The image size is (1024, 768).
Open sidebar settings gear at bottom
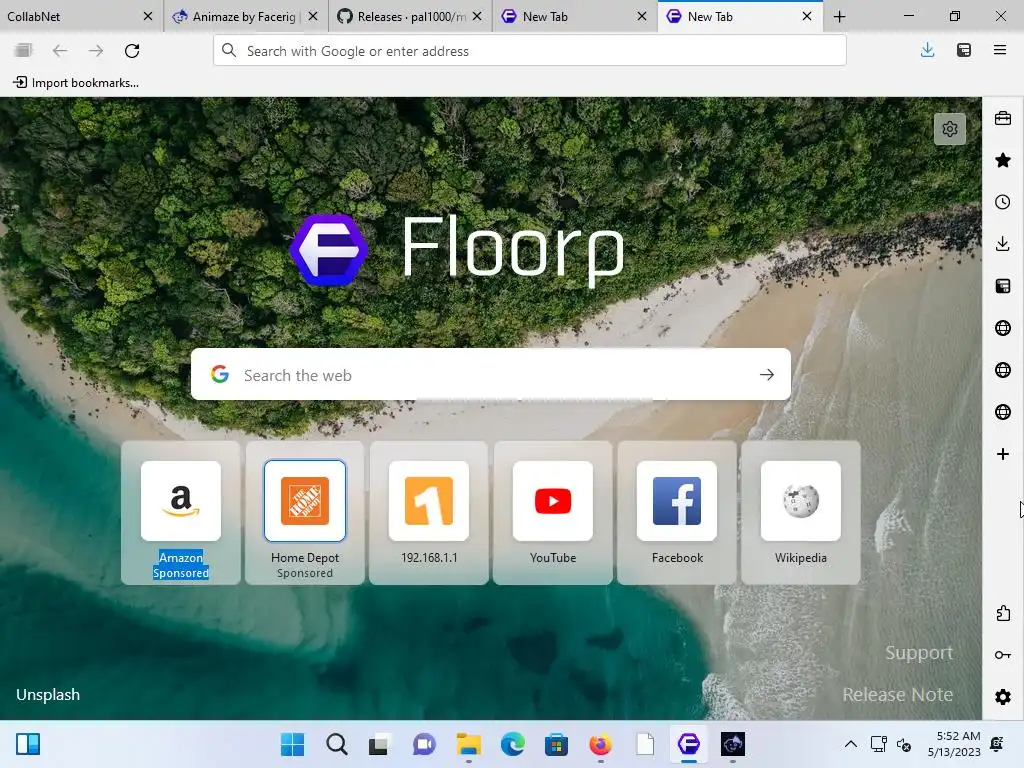coord(1003,697)
